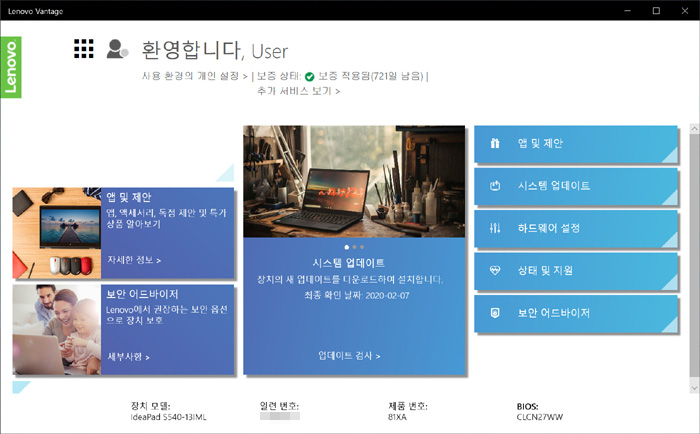Screen dimensions: 700x434
Task: Click the user profile avatar icon
Action: coord(117,49)
